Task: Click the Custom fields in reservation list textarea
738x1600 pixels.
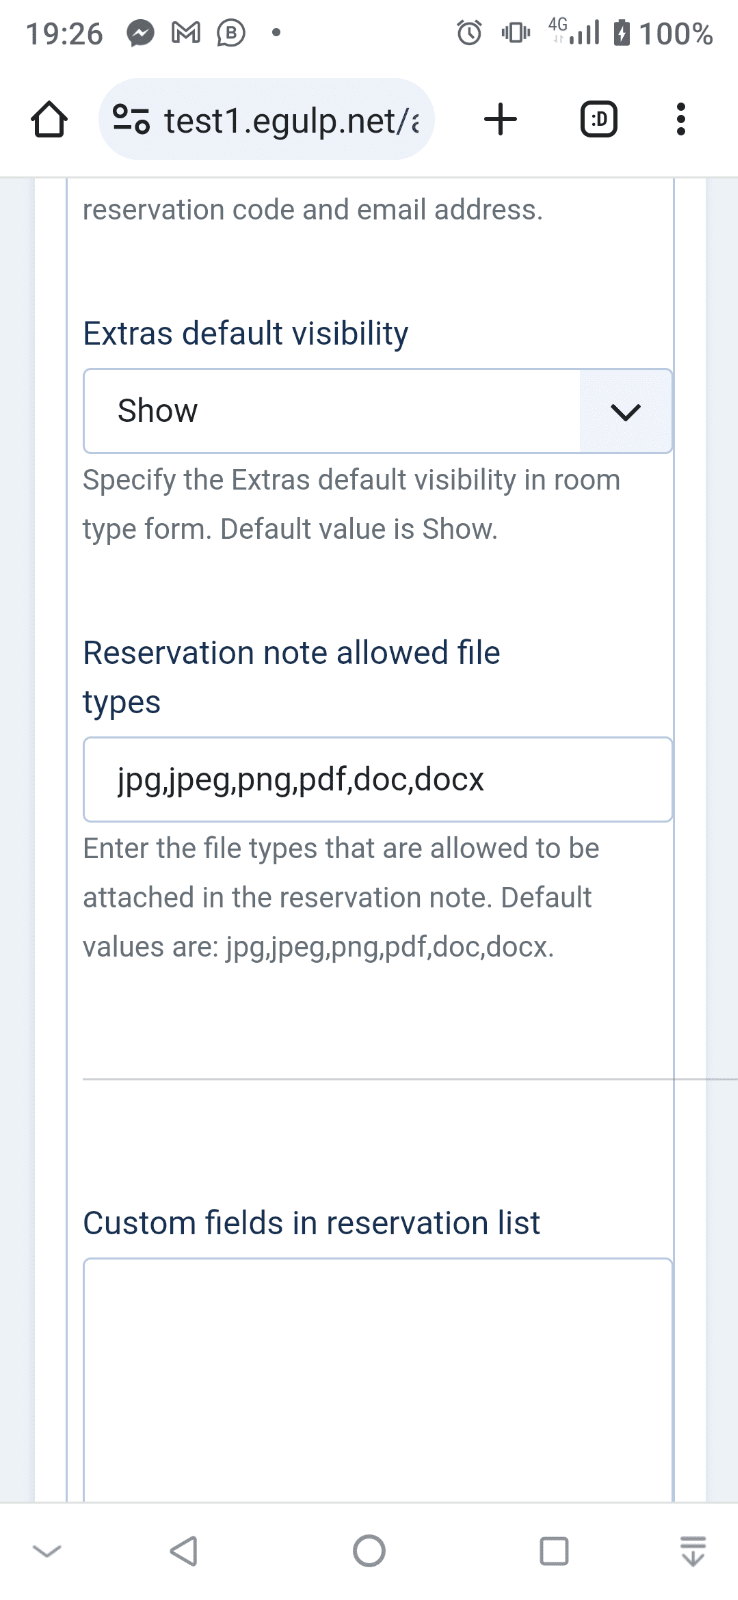Action: point(377,1380)
